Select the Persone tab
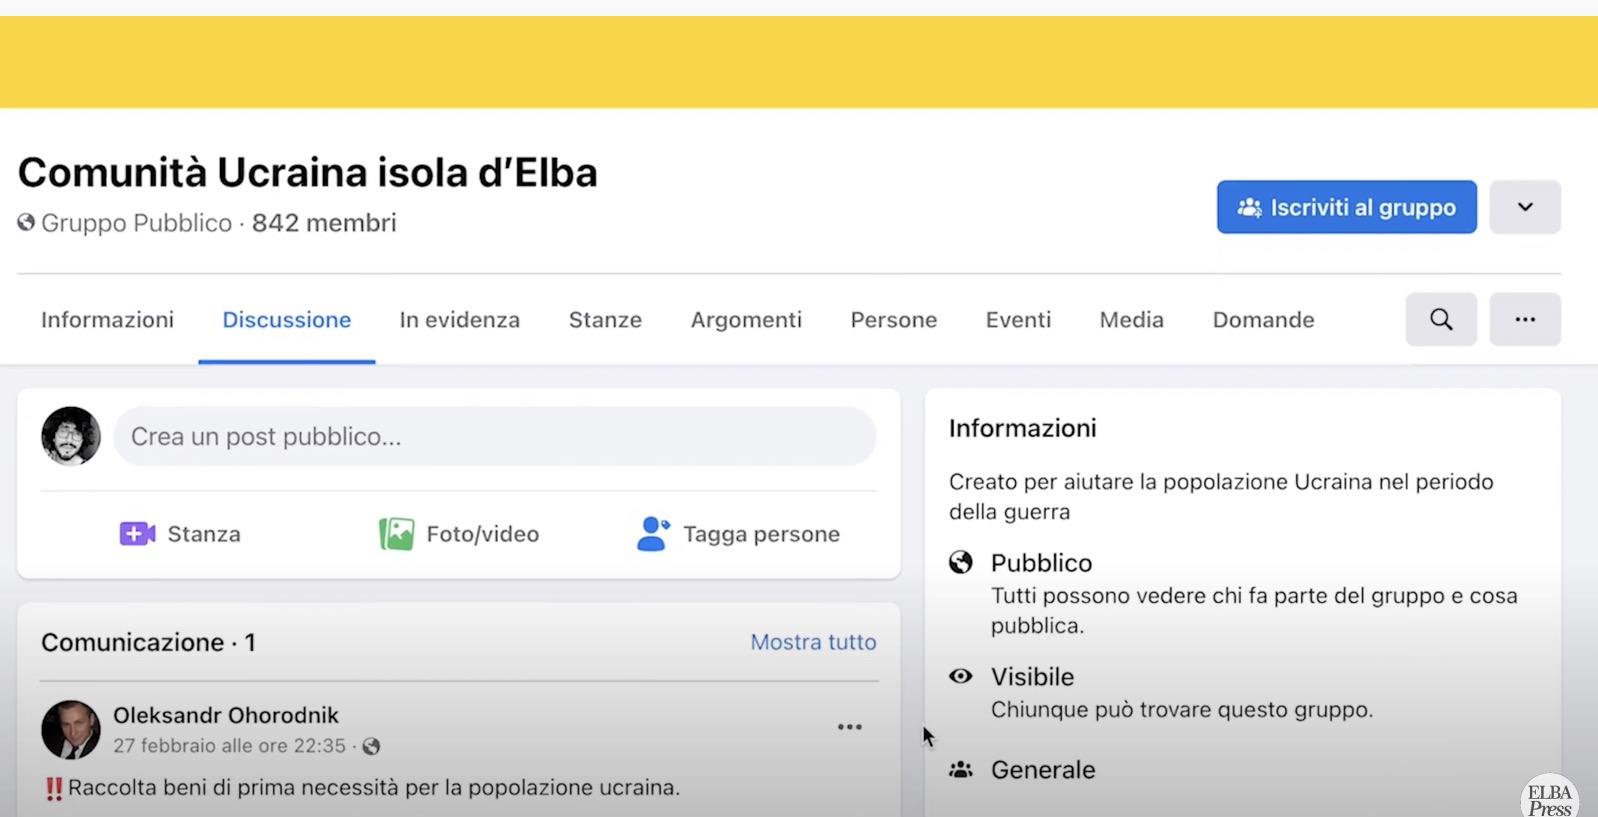The image size is (1598, 817). (x=894, y=320)
